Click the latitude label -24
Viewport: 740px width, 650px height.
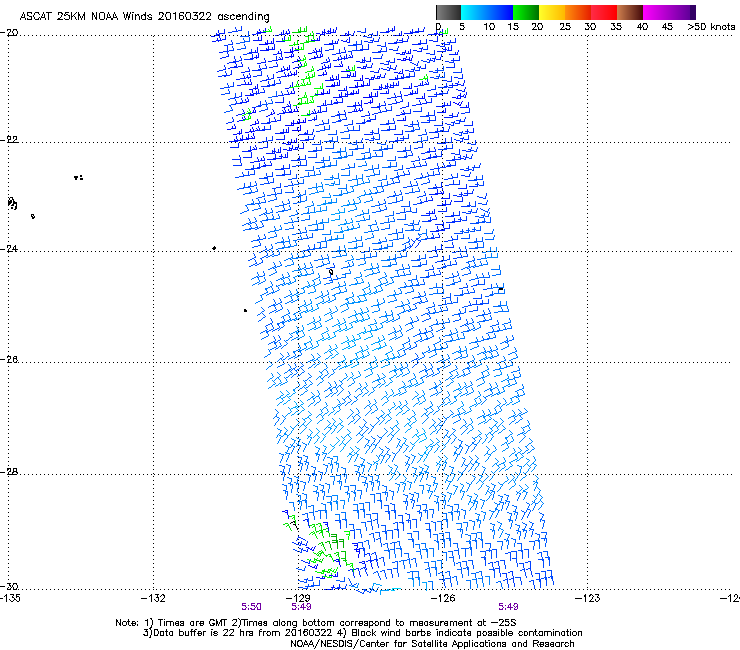(x=9, y=249)
